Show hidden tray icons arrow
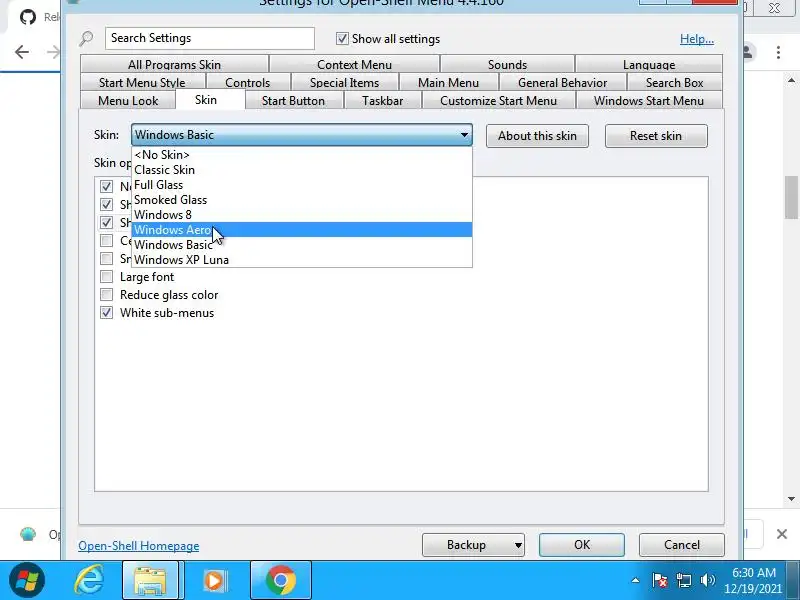The width and height of the screenshot is (800, 600). [635, 580]
